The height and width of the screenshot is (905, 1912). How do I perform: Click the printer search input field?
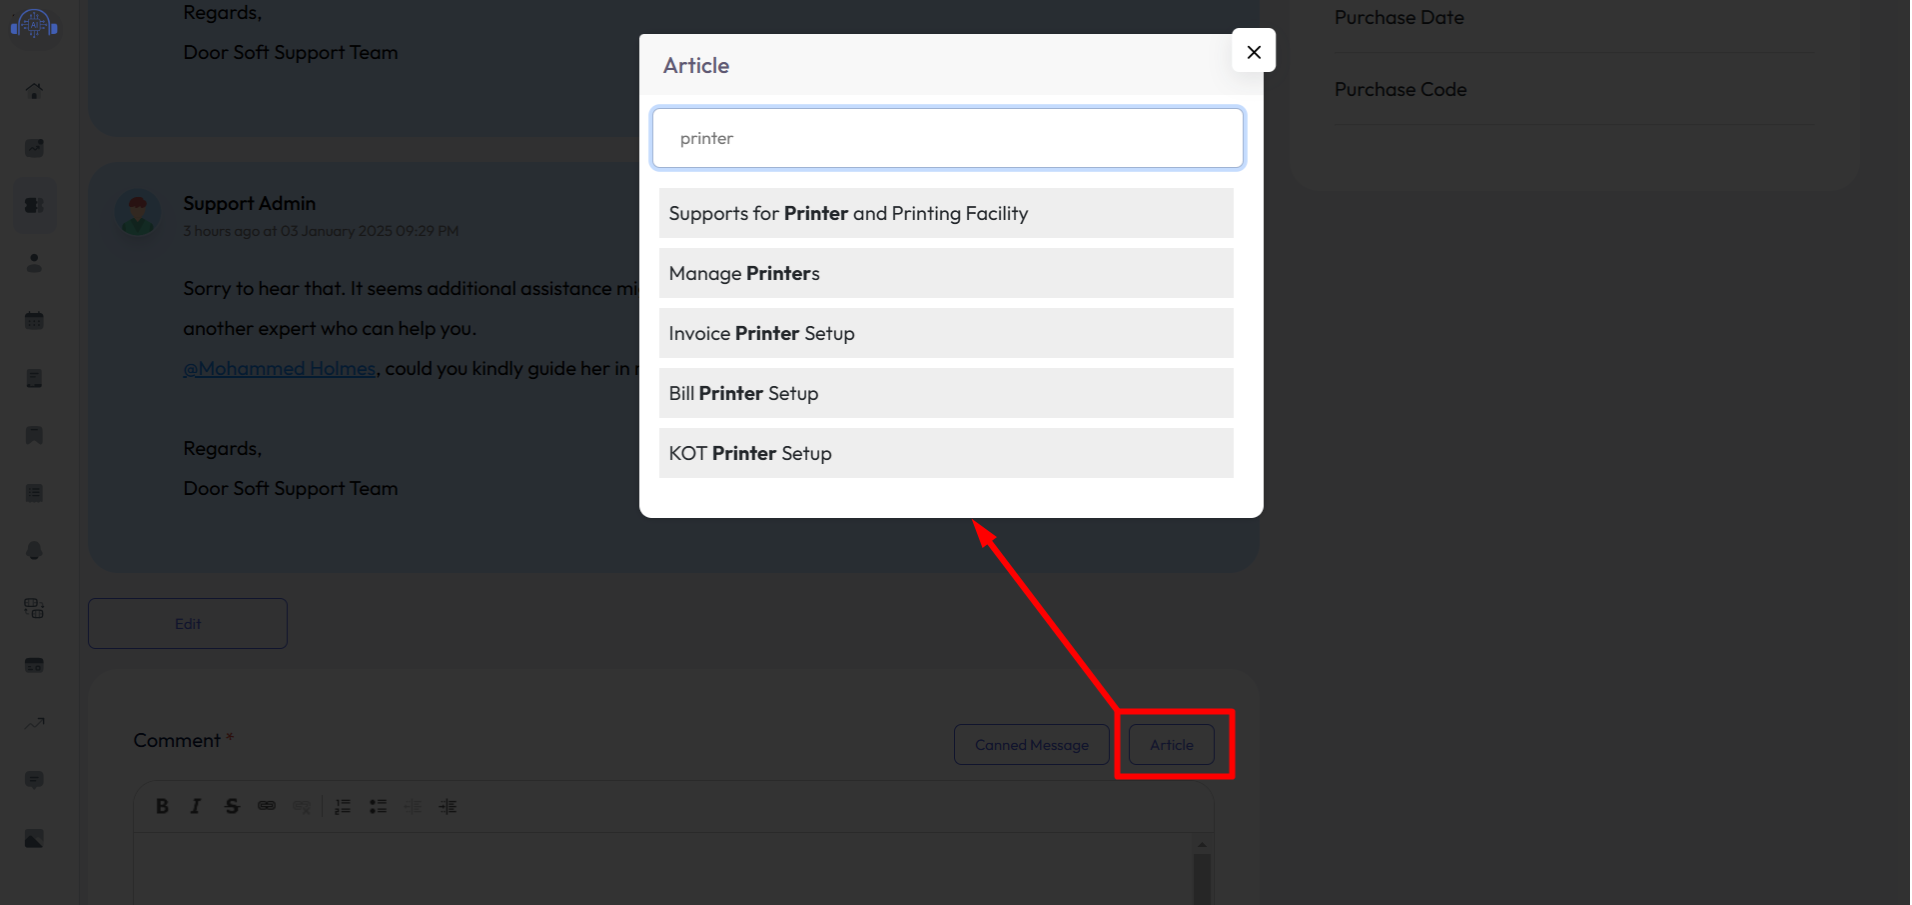[946, 137]
